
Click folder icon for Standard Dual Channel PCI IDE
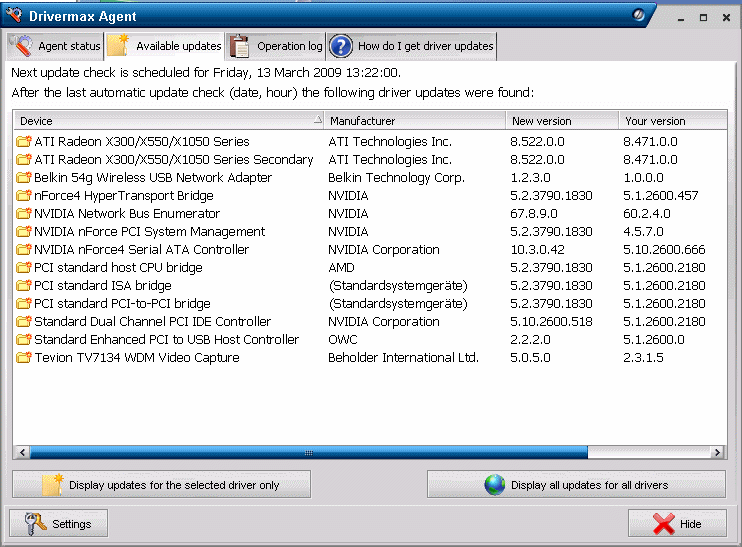[23, 321]
